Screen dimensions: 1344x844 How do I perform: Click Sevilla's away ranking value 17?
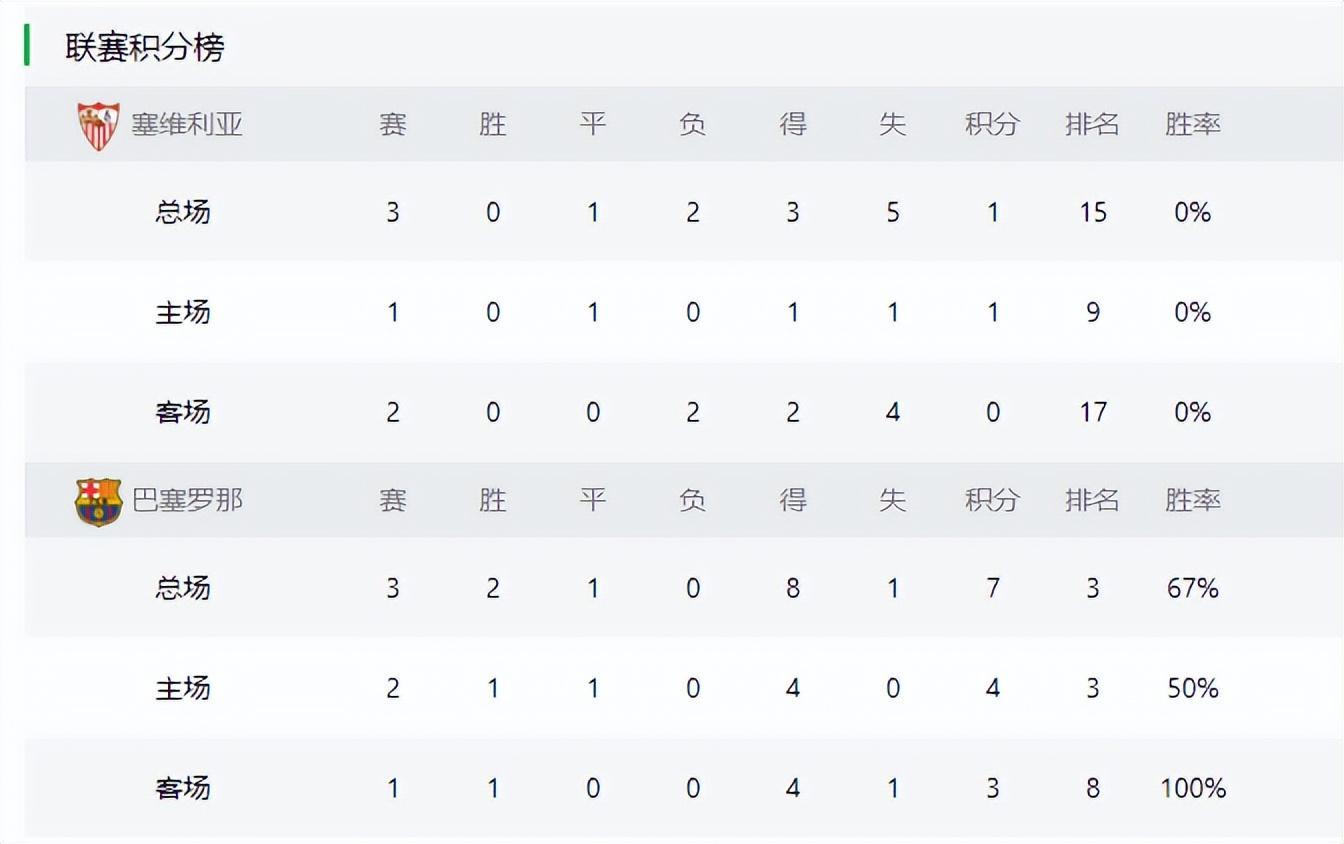pos(1092,412)
